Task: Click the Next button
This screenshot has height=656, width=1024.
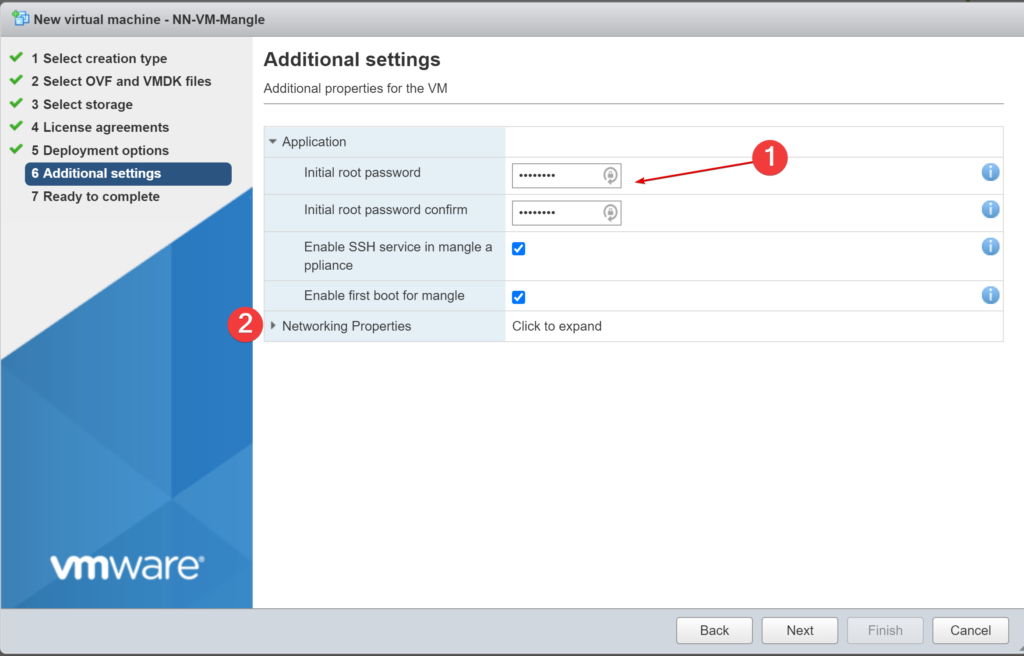Action: tap(800, 631)
